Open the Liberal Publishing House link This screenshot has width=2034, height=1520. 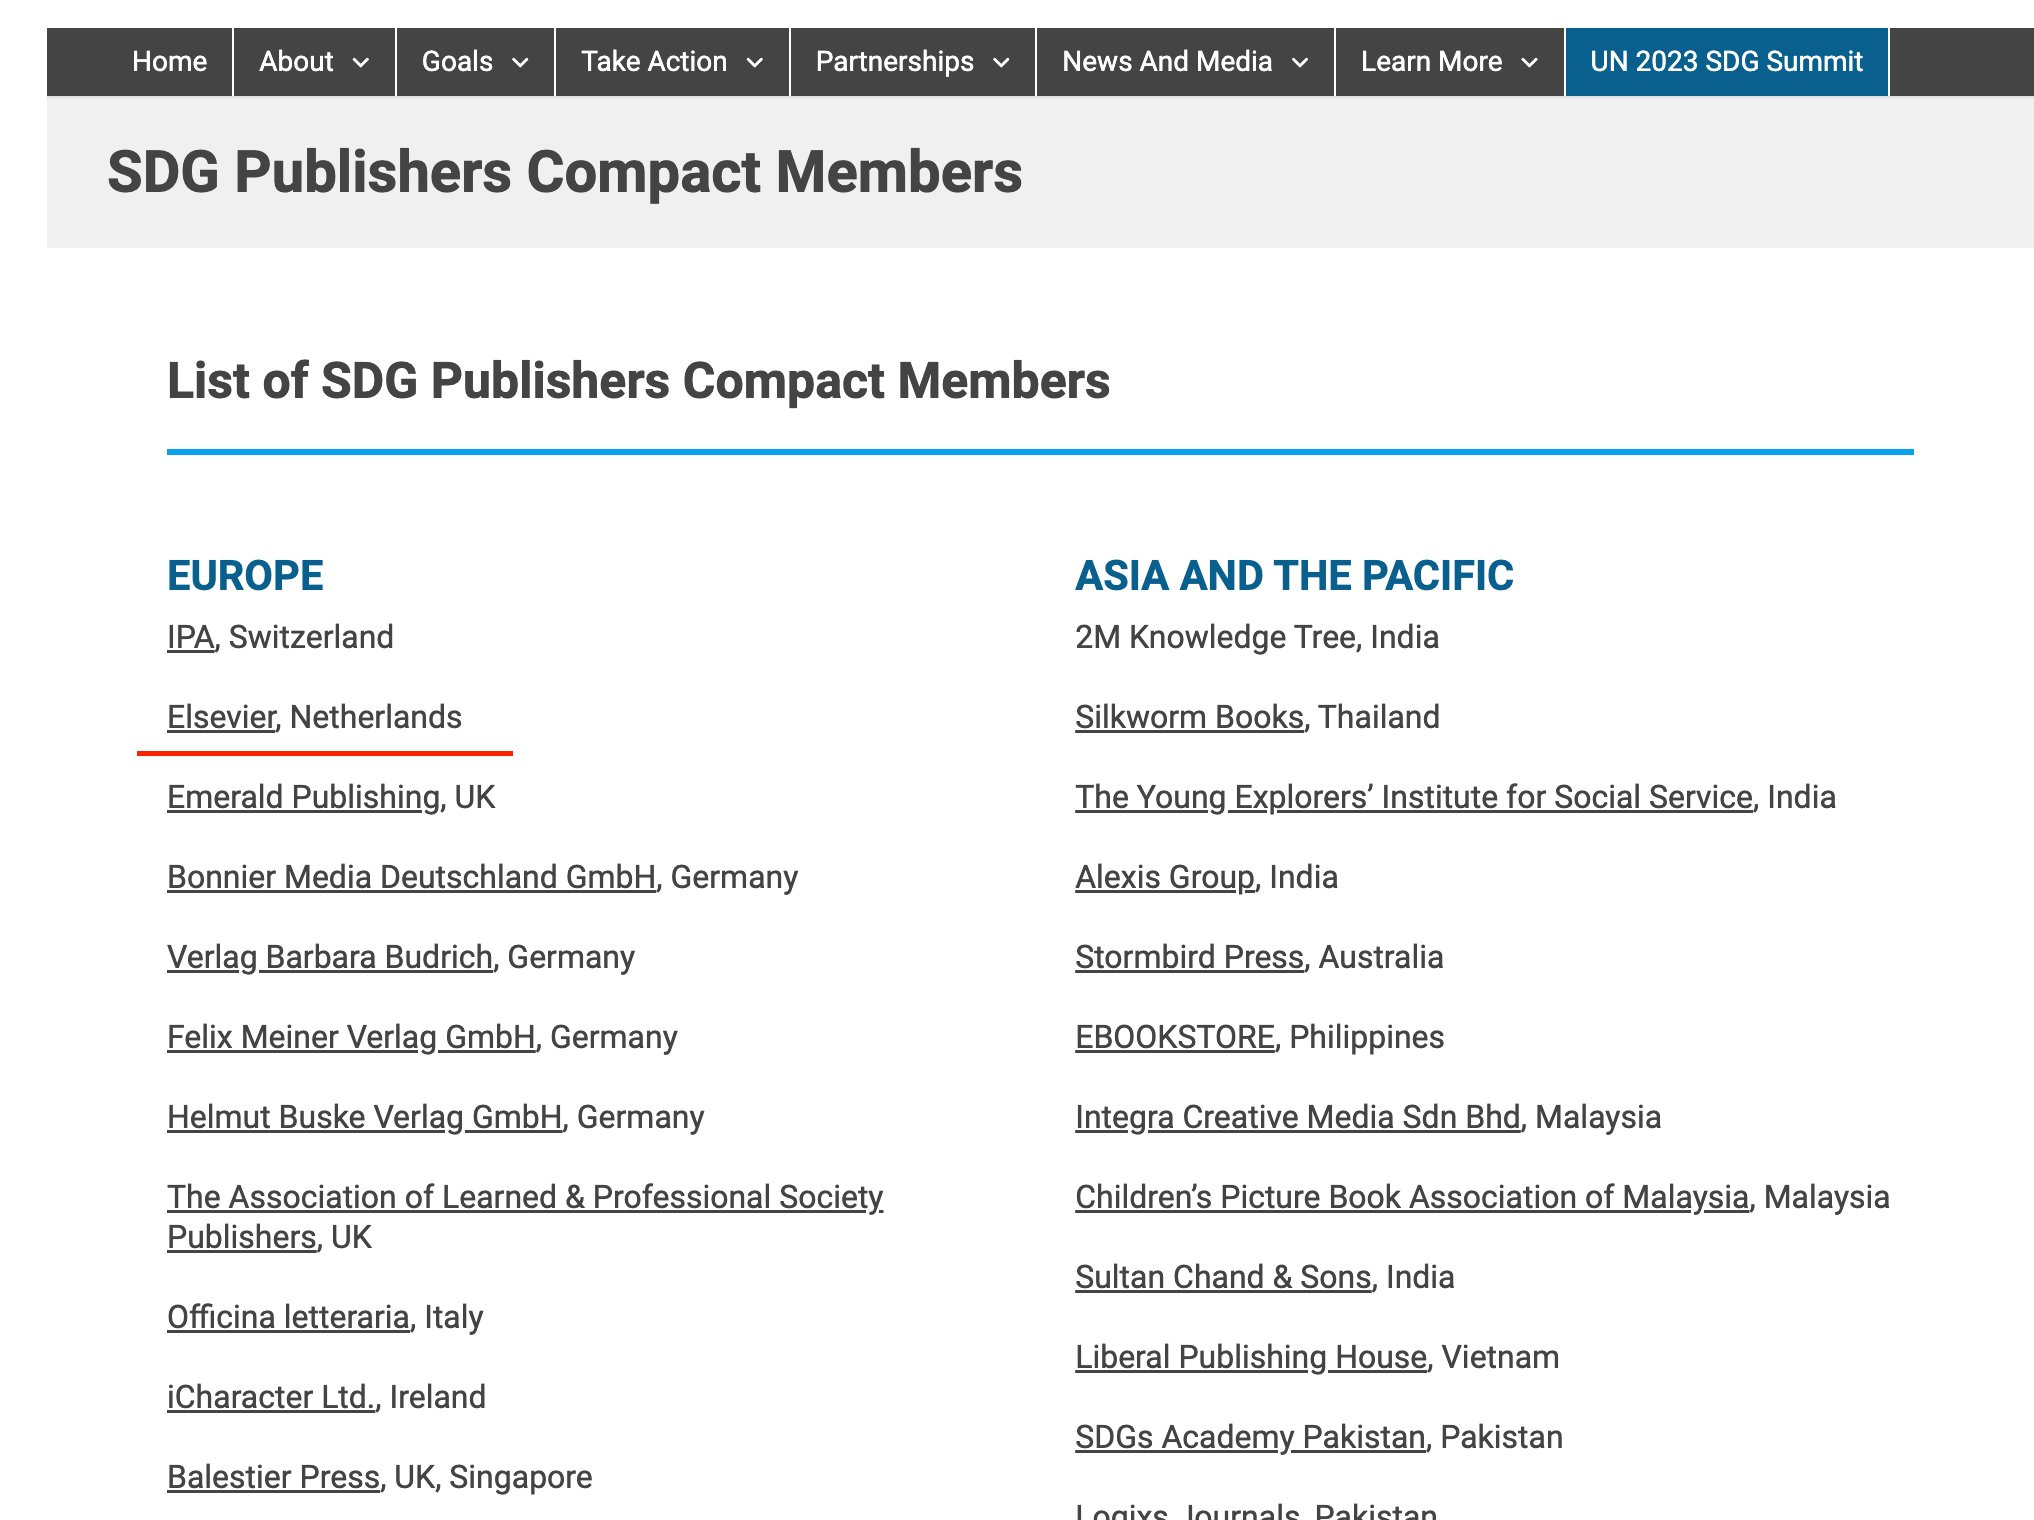[x=1251, y=1357]
